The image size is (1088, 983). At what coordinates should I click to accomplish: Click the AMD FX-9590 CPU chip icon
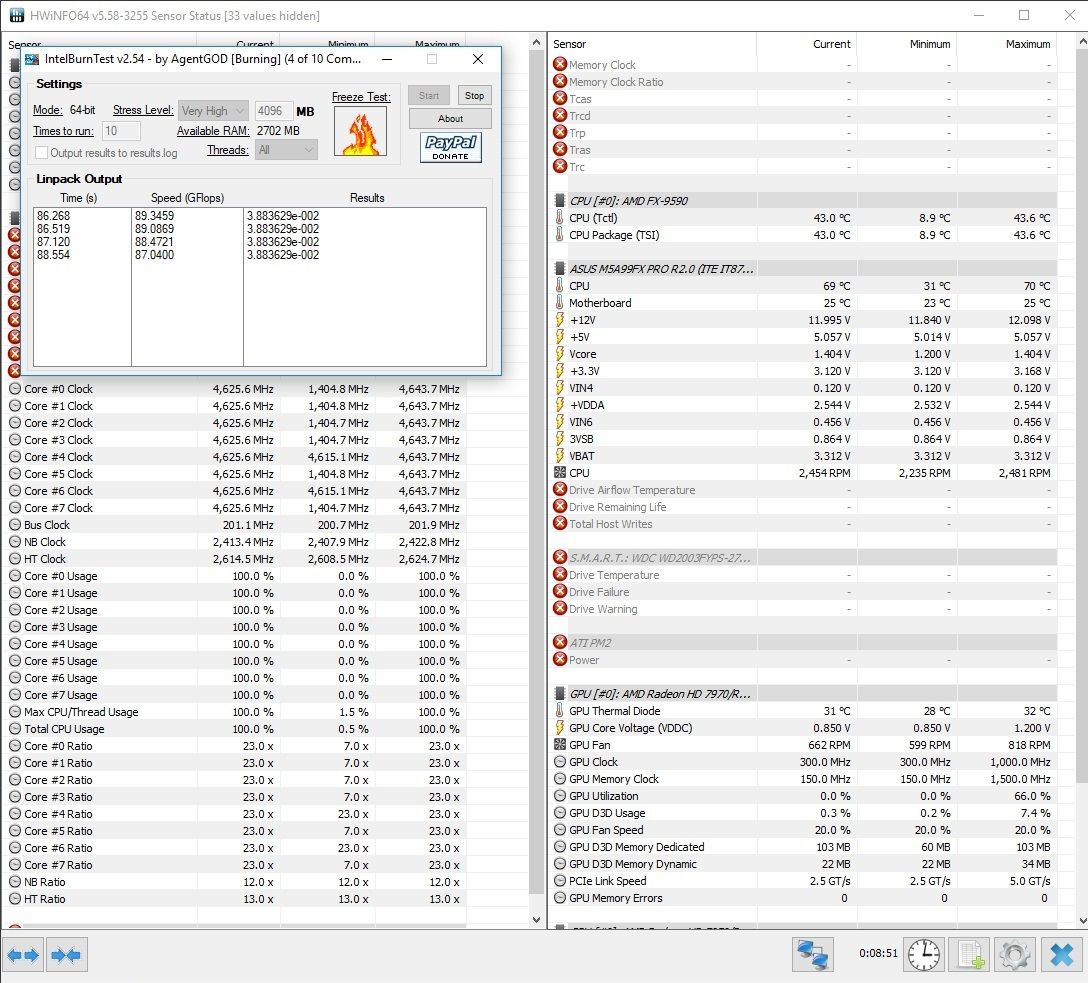click(559, 200)
